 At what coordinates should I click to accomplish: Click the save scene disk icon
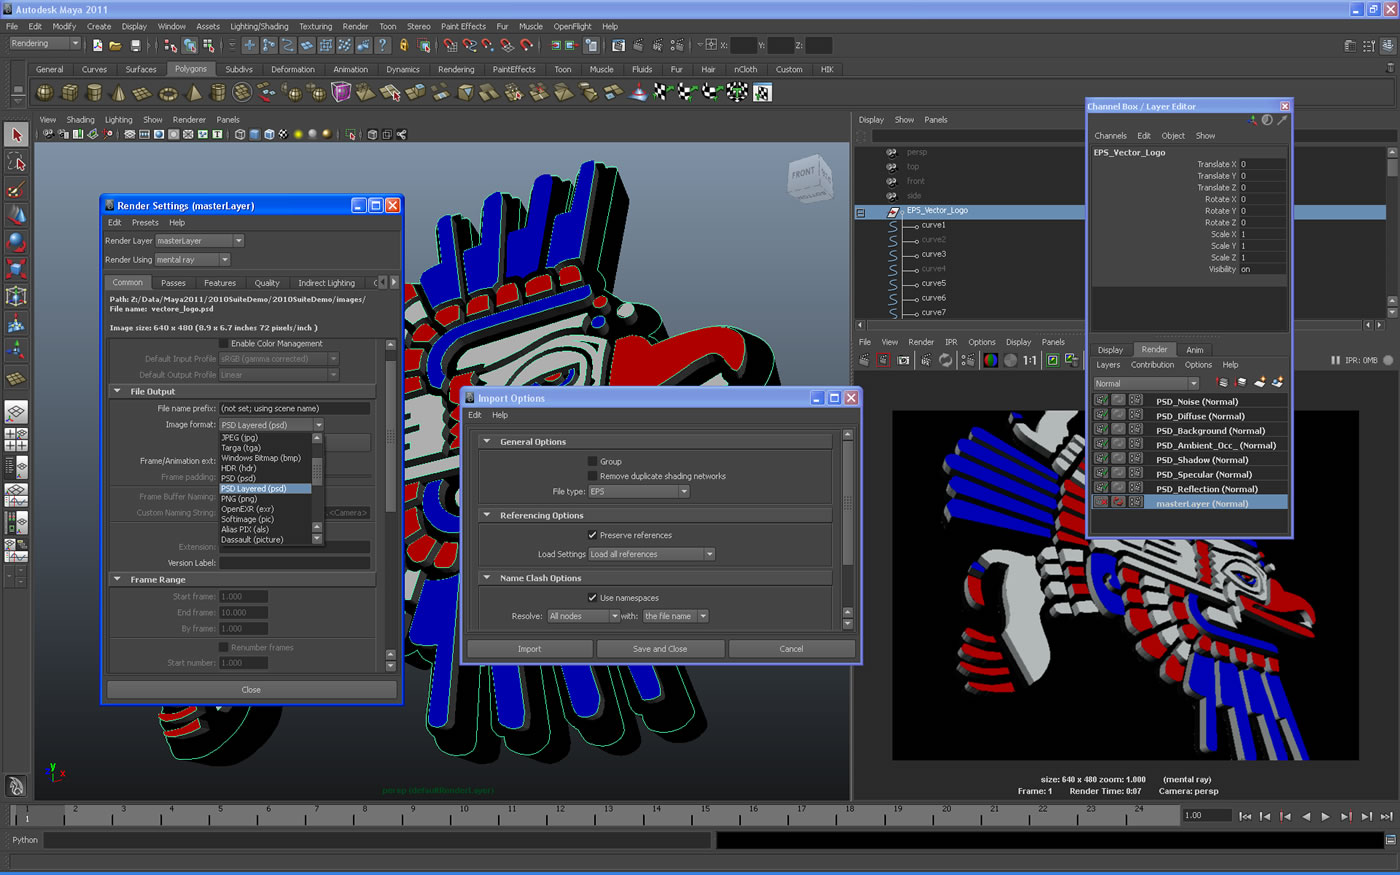point(135,45)
